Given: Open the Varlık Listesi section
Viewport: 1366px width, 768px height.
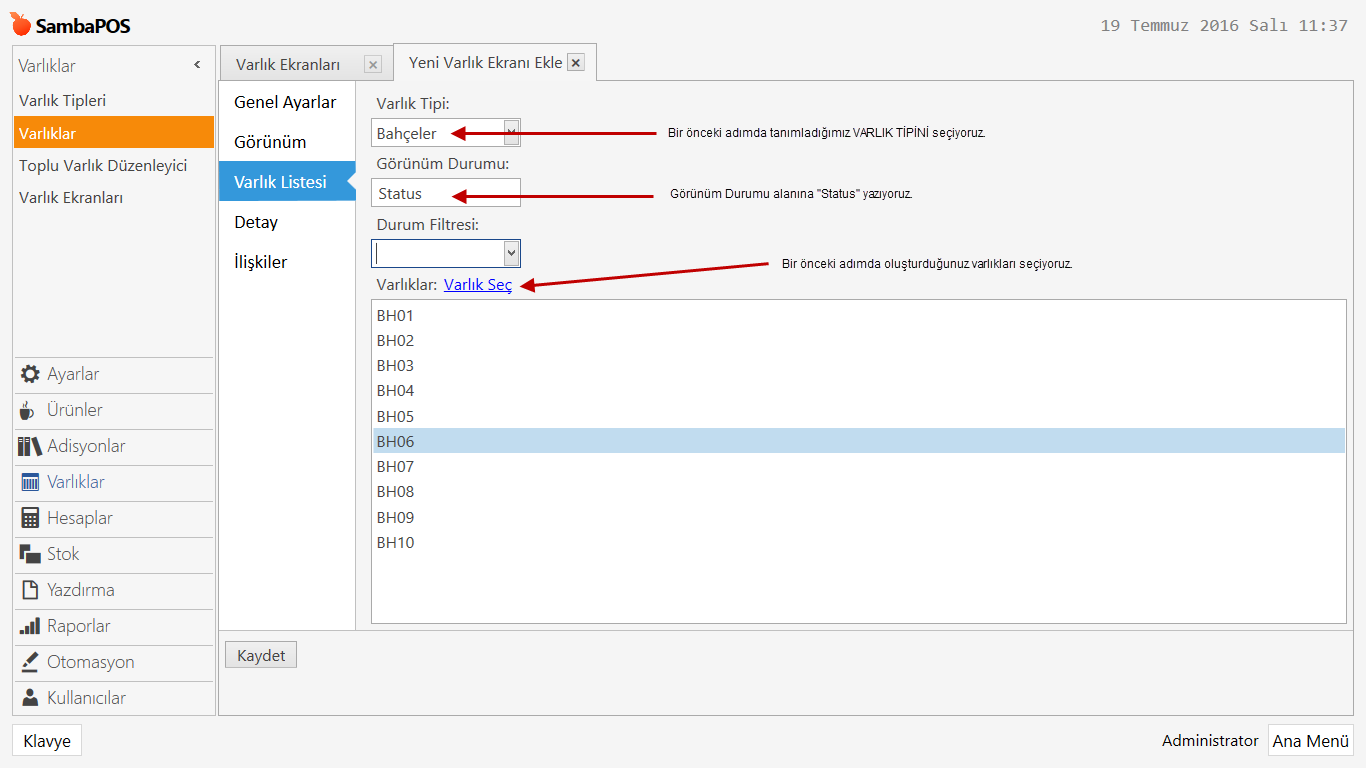Looking at the screenshot, I should pyautogui.click(x=287, y=182).
